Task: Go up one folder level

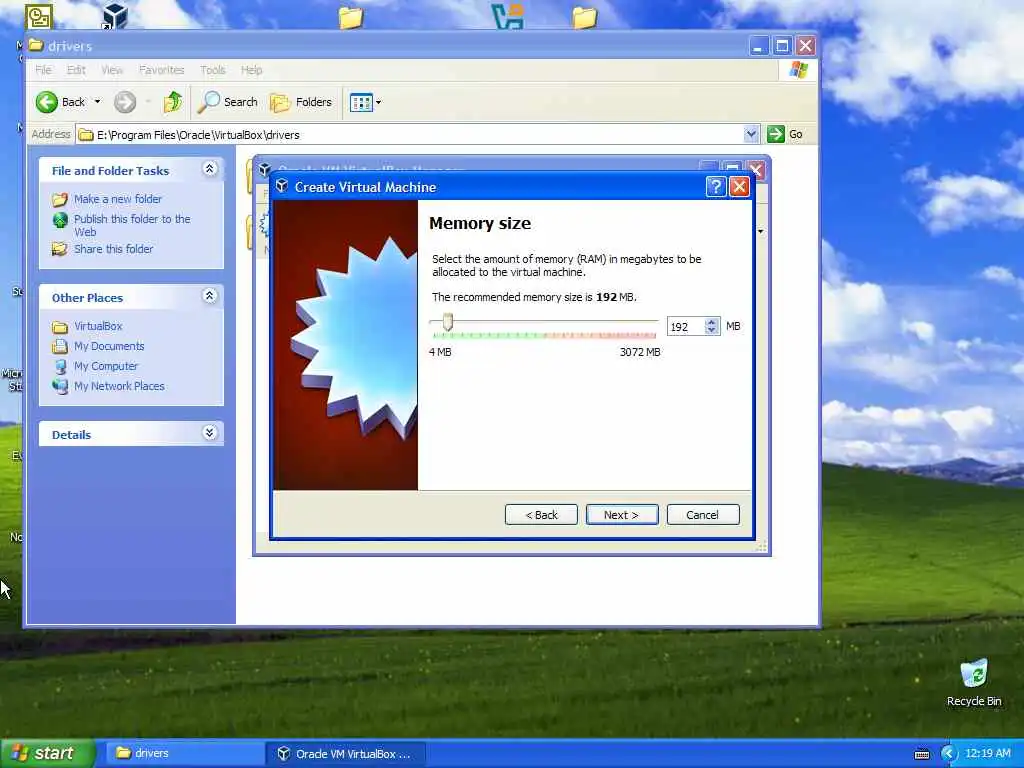Action: click(x=172, y=102)
